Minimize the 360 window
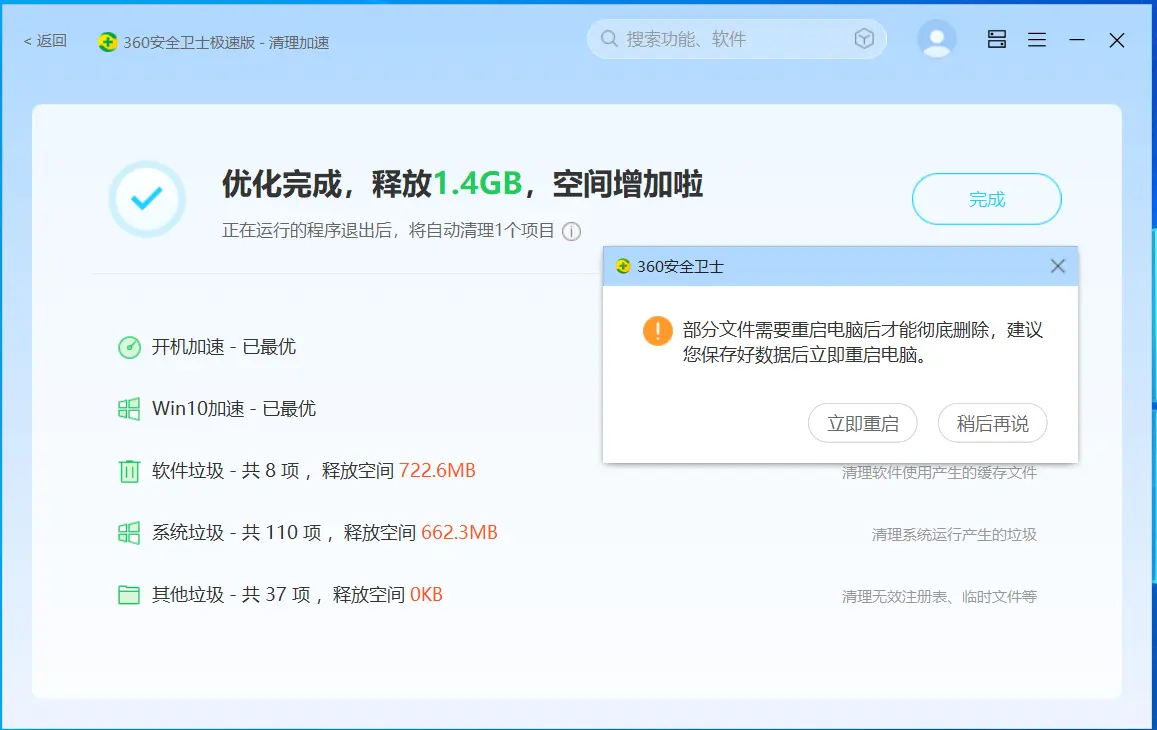This screenshot has width=1157, height=730. [1077, 40]
